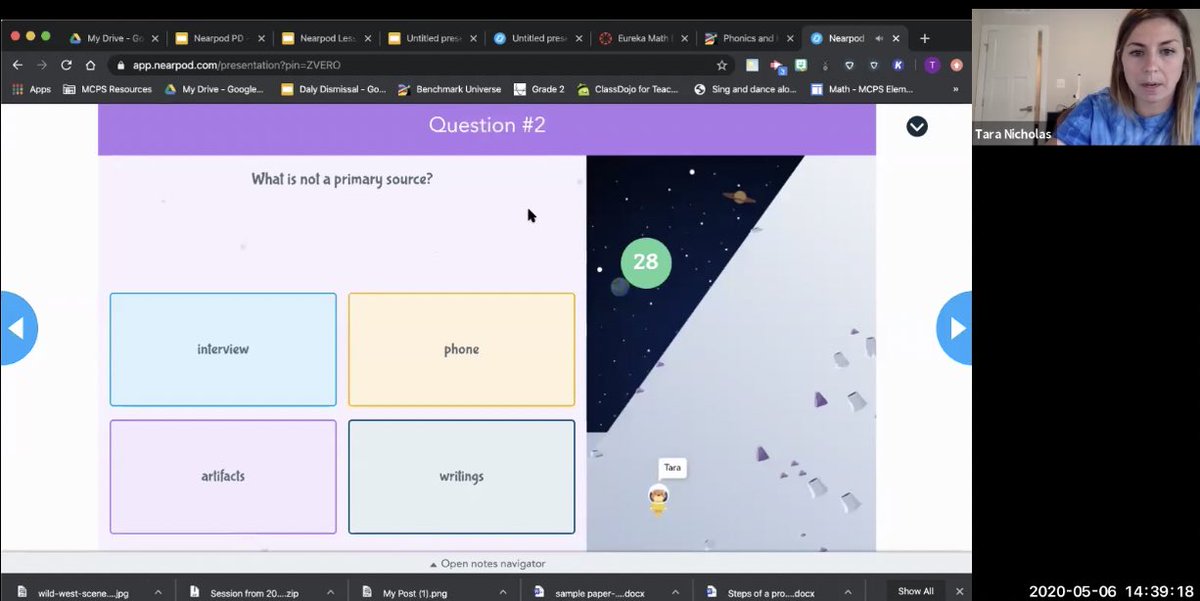
Task: Open the Chrome profile avatar 'T'
Action: click(932, 65)
